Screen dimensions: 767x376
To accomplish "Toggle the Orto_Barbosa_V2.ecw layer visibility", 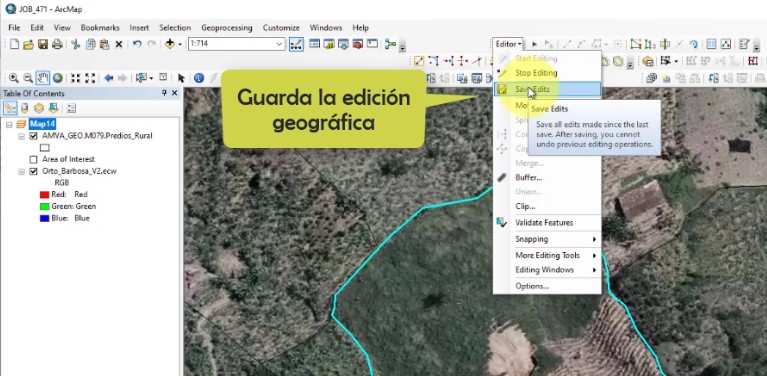I will click(x=33, y=172).
